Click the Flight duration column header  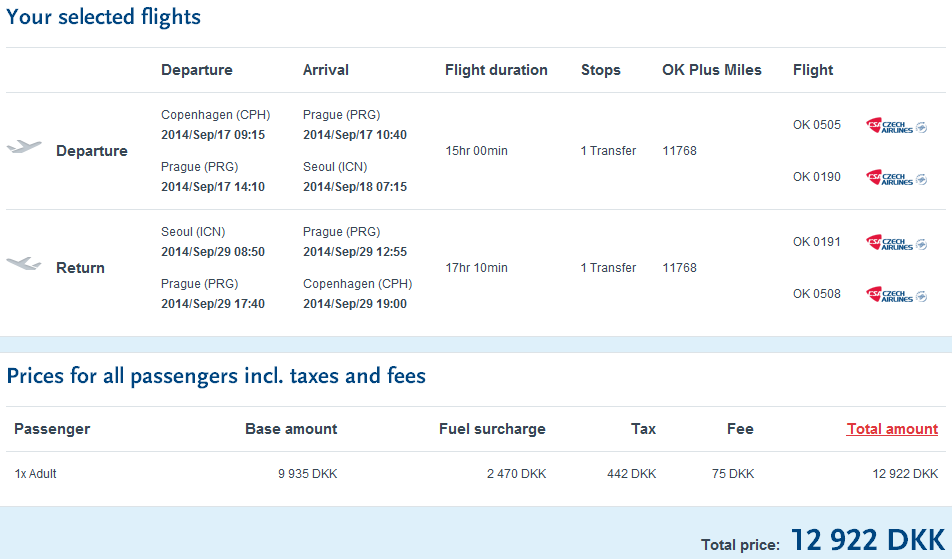click(x=496, y=70)
